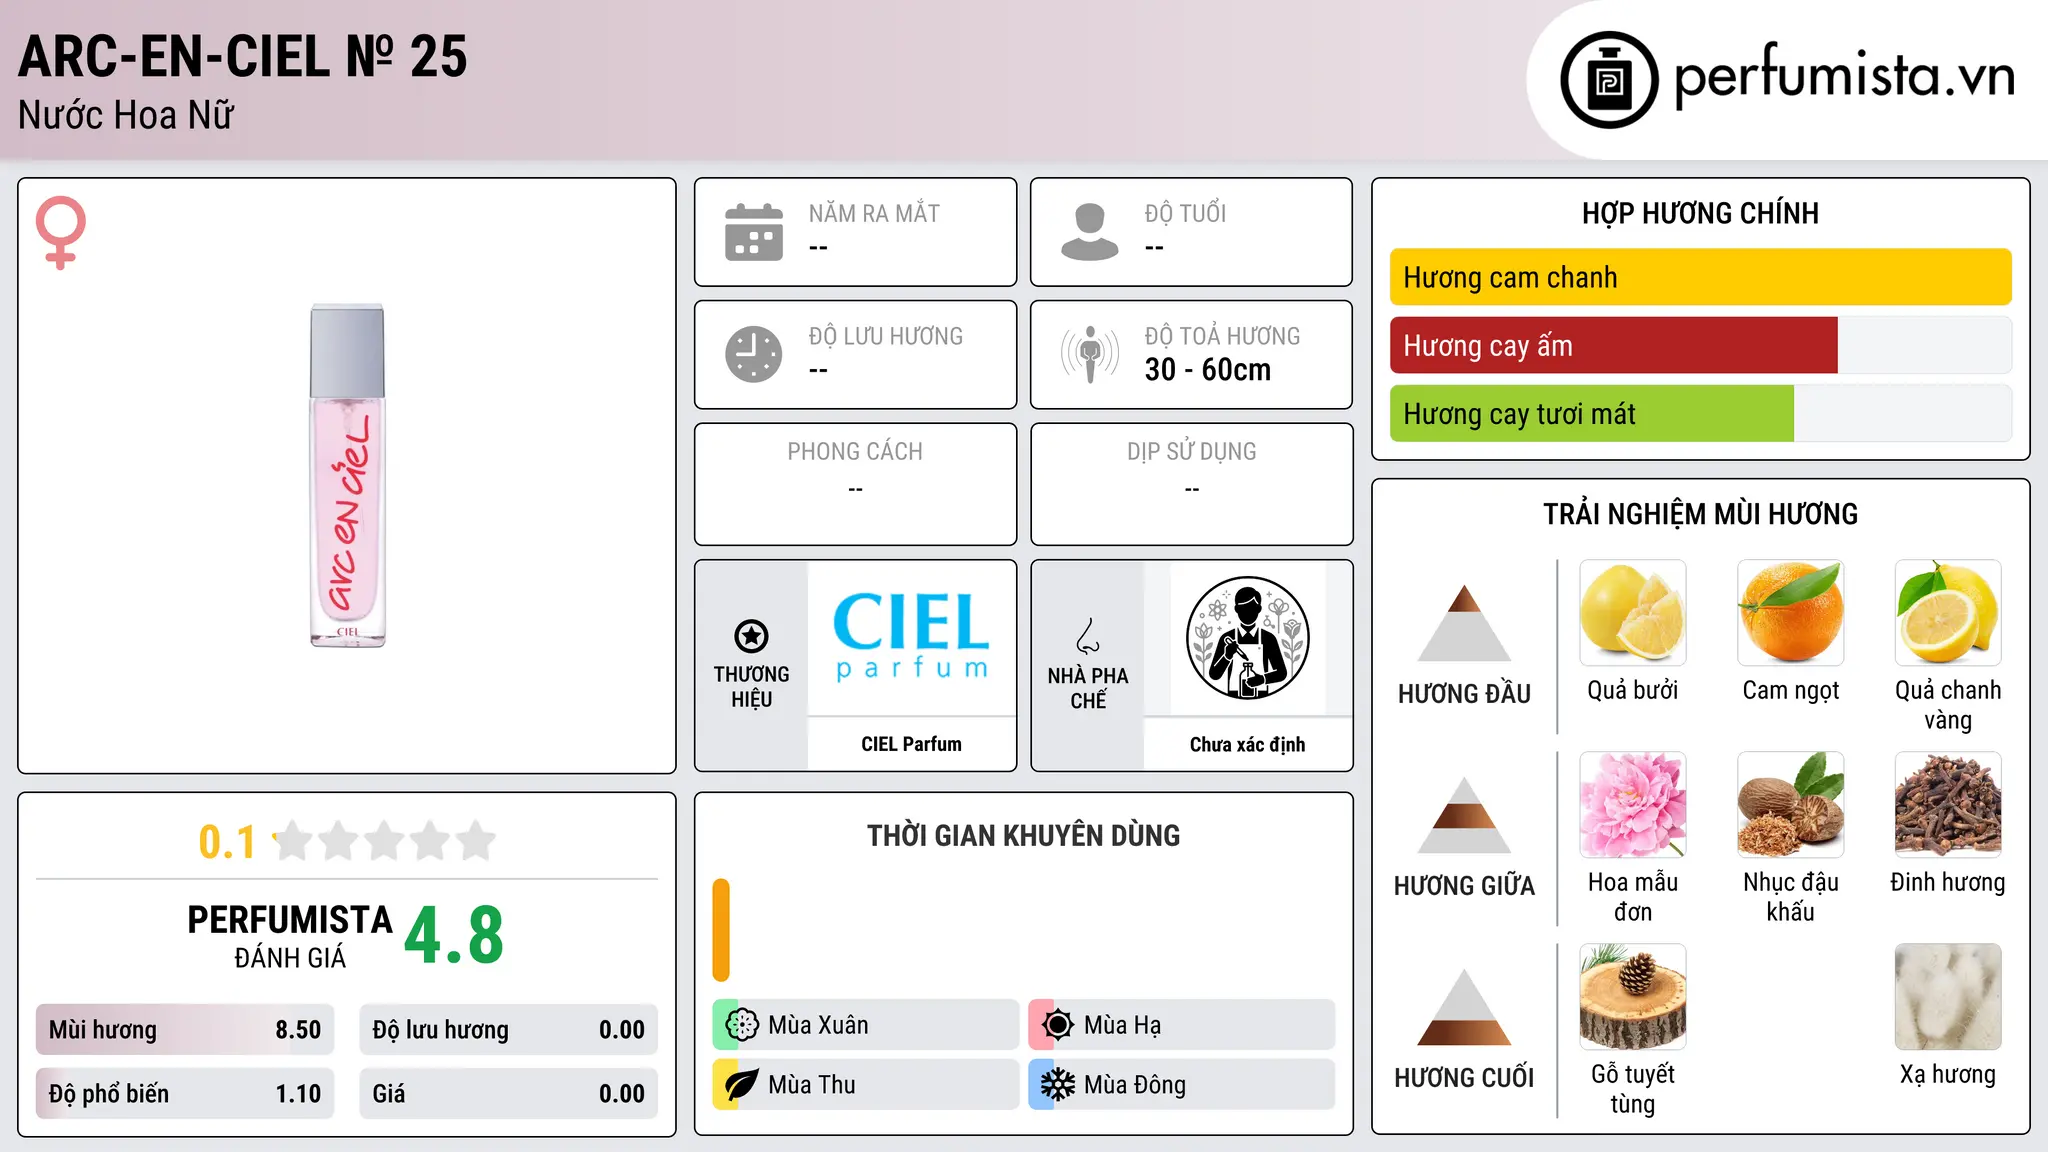The height and width of the screenshot is (1152, 2048).
Task: Click the Mùa Đông snowflake icon
Action: click(1058, 1085)
